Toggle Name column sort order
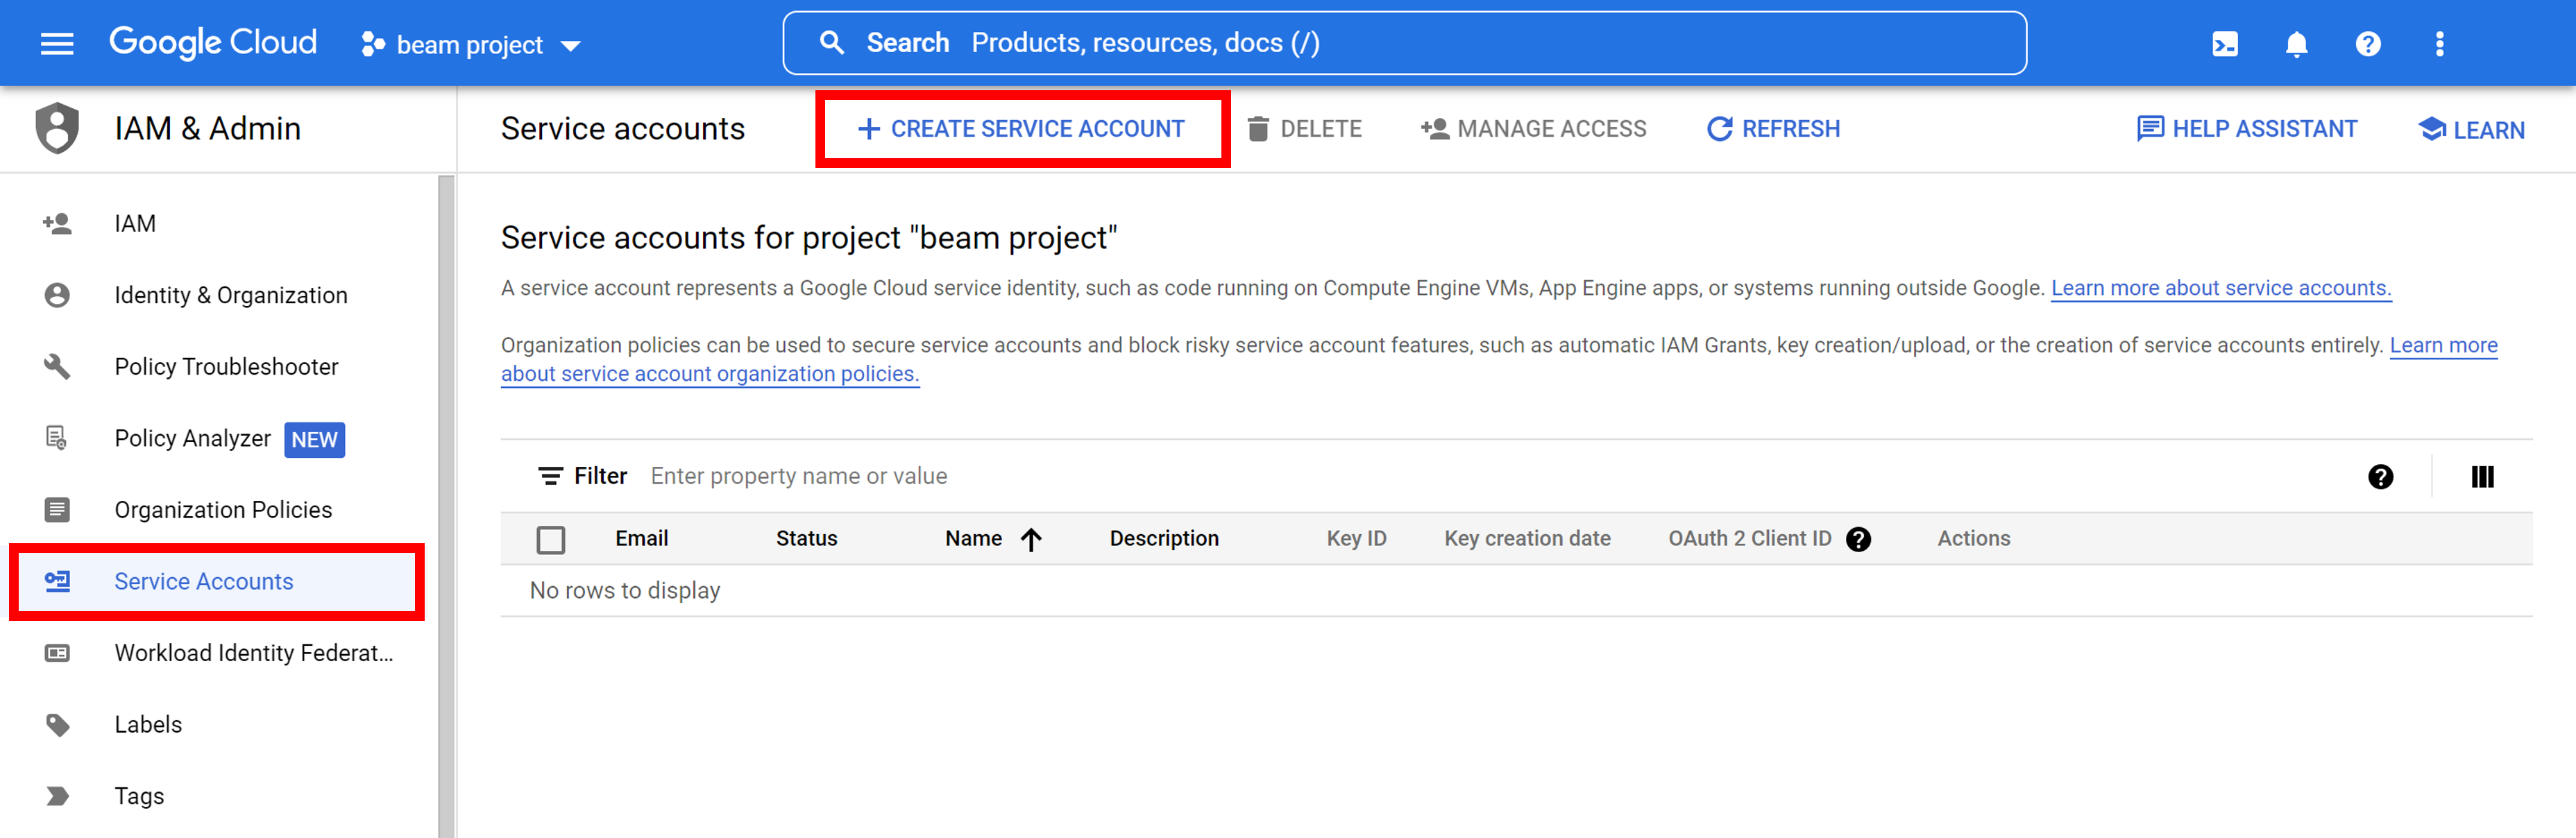The width and height of the screenshot is (2576, 838). coord(1031,538)
